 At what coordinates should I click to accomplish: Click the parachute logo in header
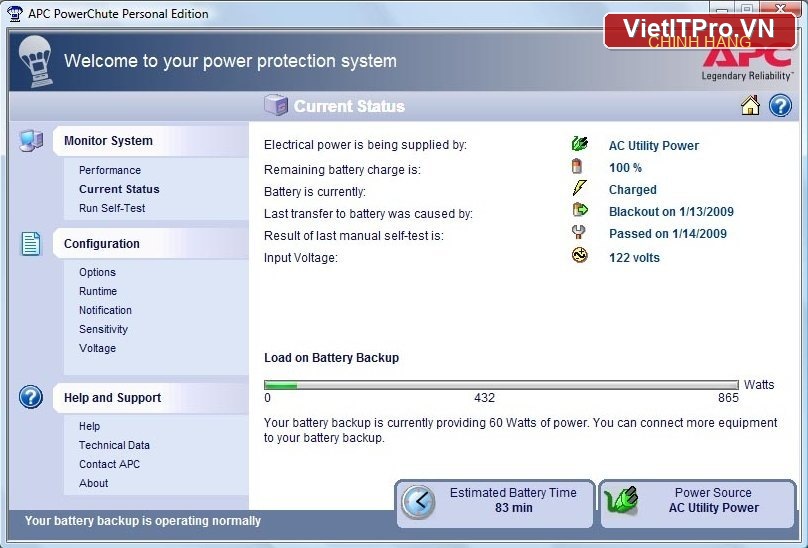[x=35, y=61]
